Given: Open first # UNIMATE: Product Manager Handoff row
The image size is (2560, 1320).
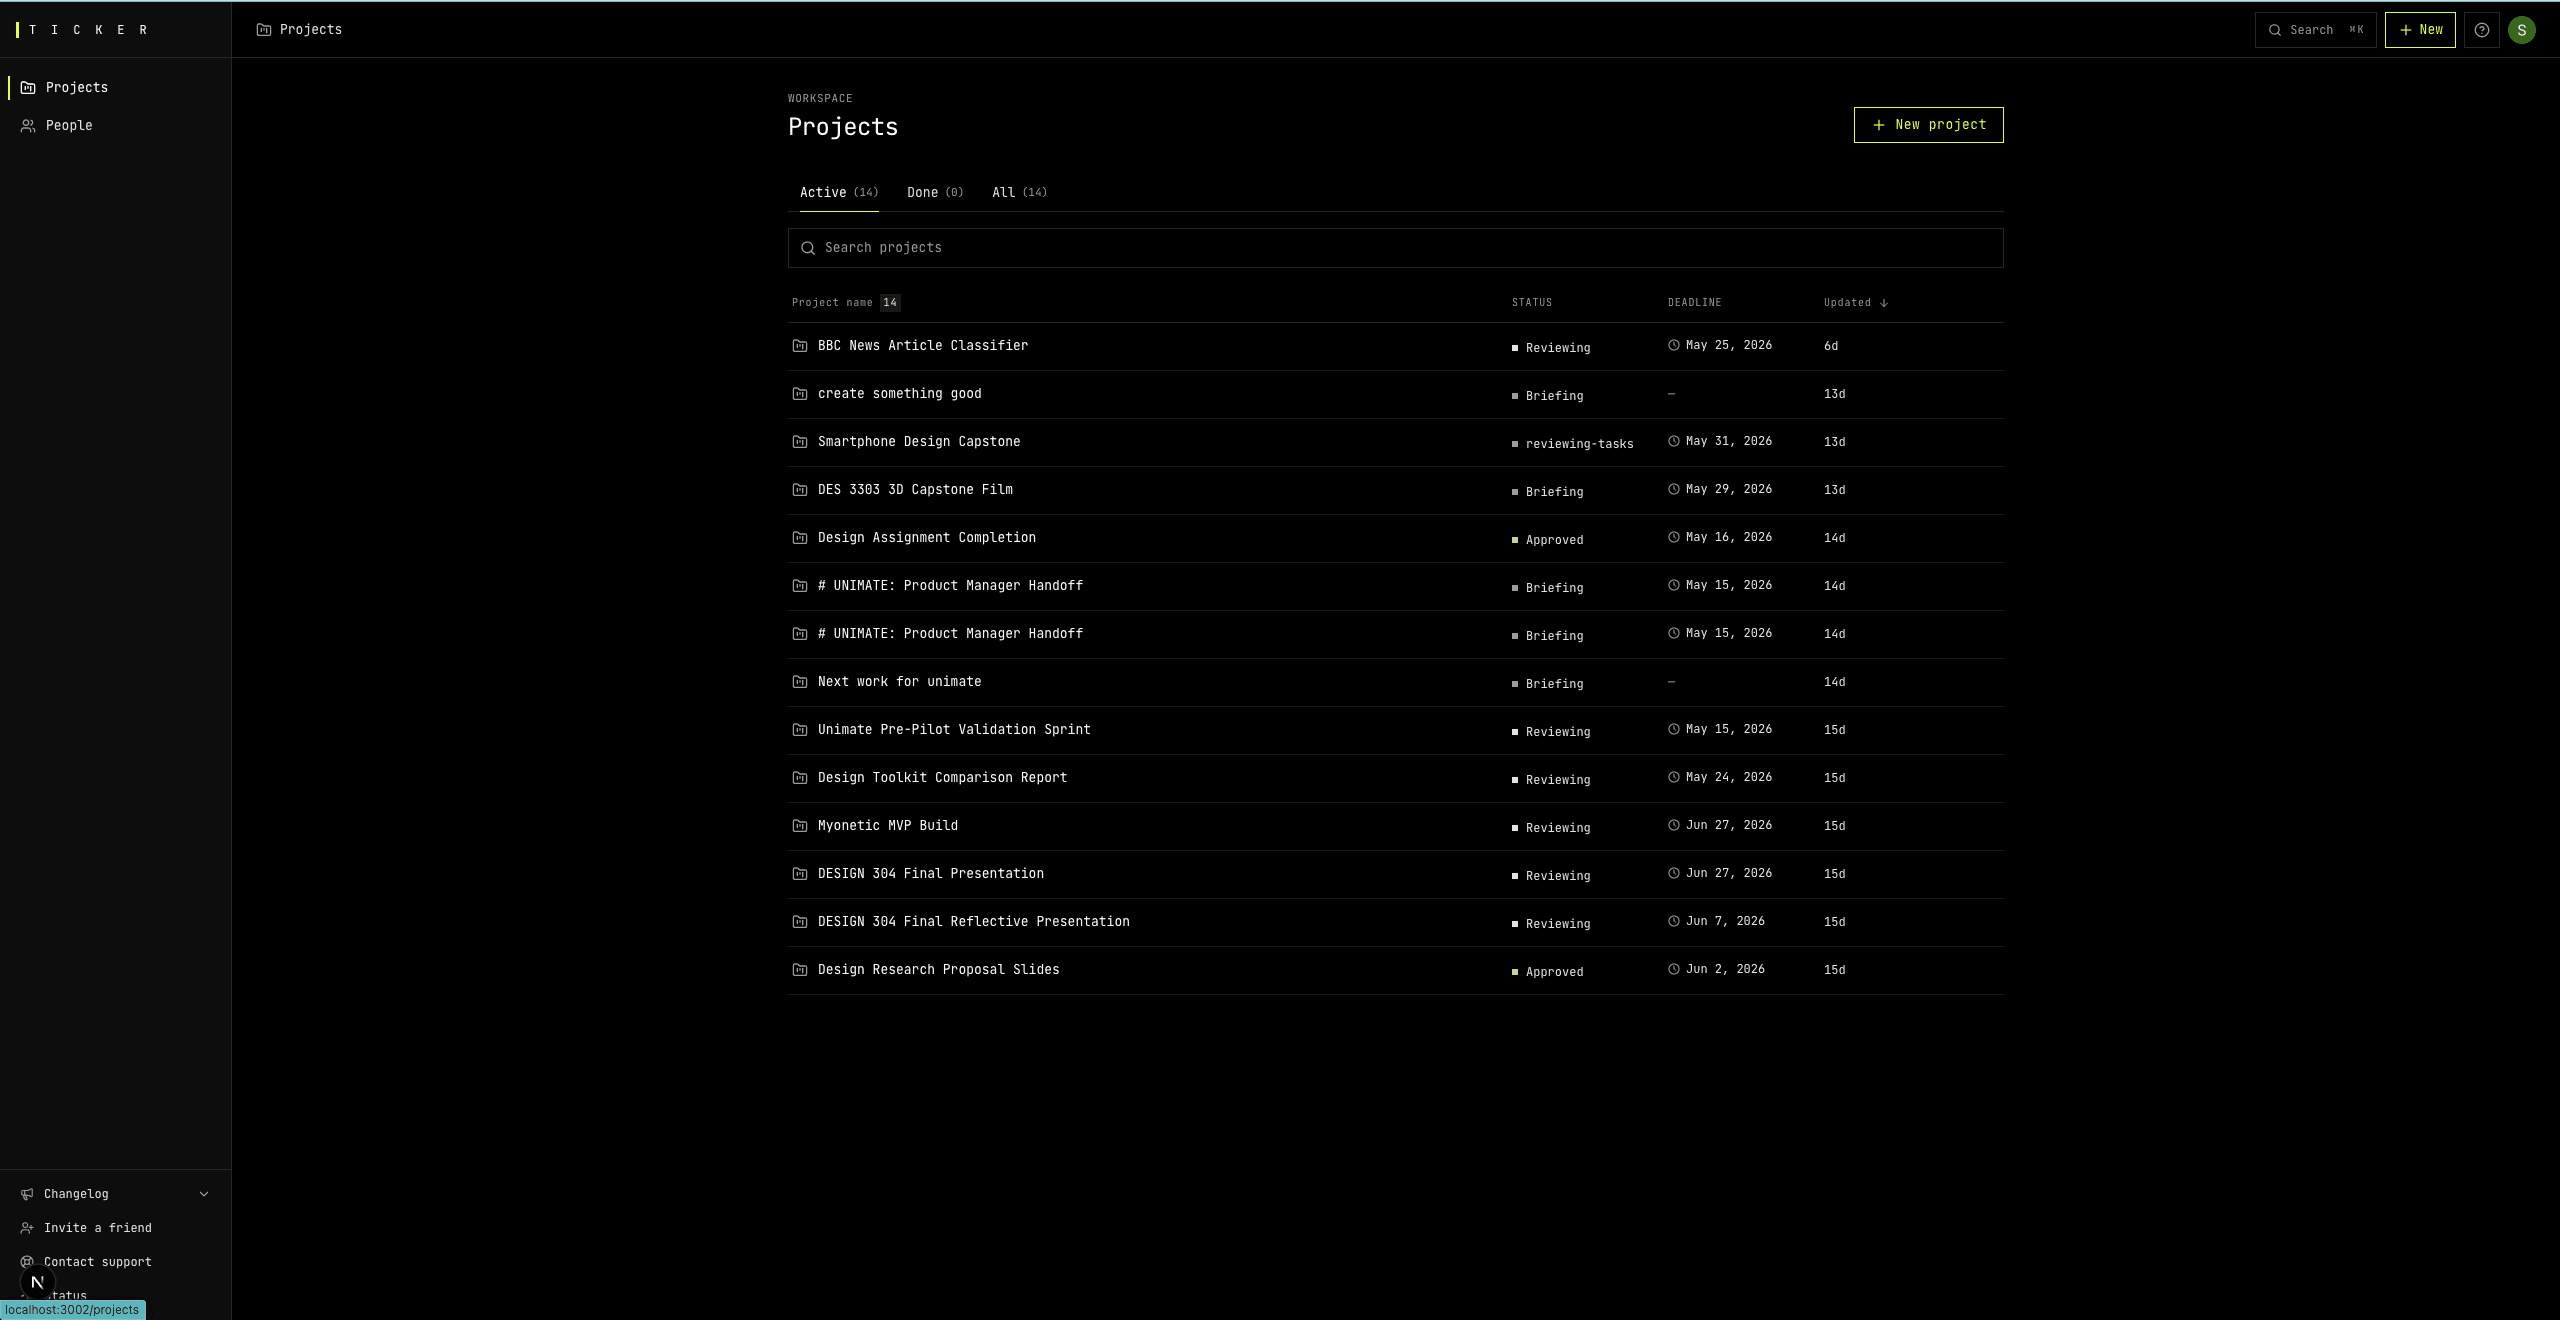Looking at the screenshot, I should tap(1395, 586).
